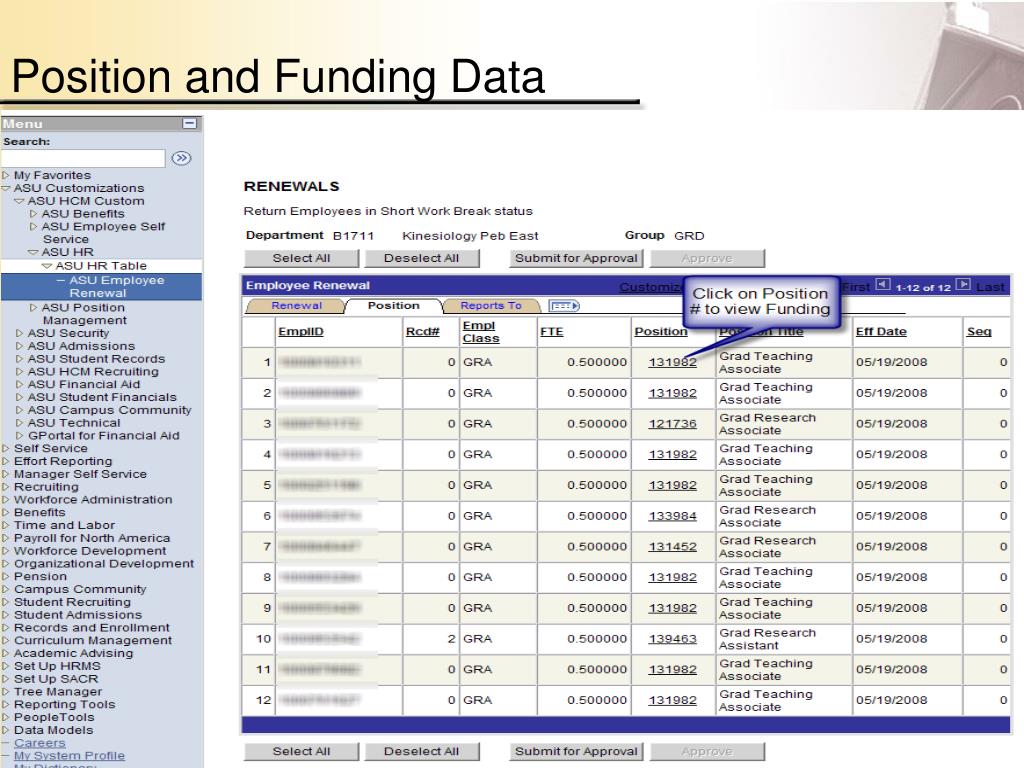1024x768 pixels.
Task: Open the Time and Labor menu item
Action: (x=64, y=525)
